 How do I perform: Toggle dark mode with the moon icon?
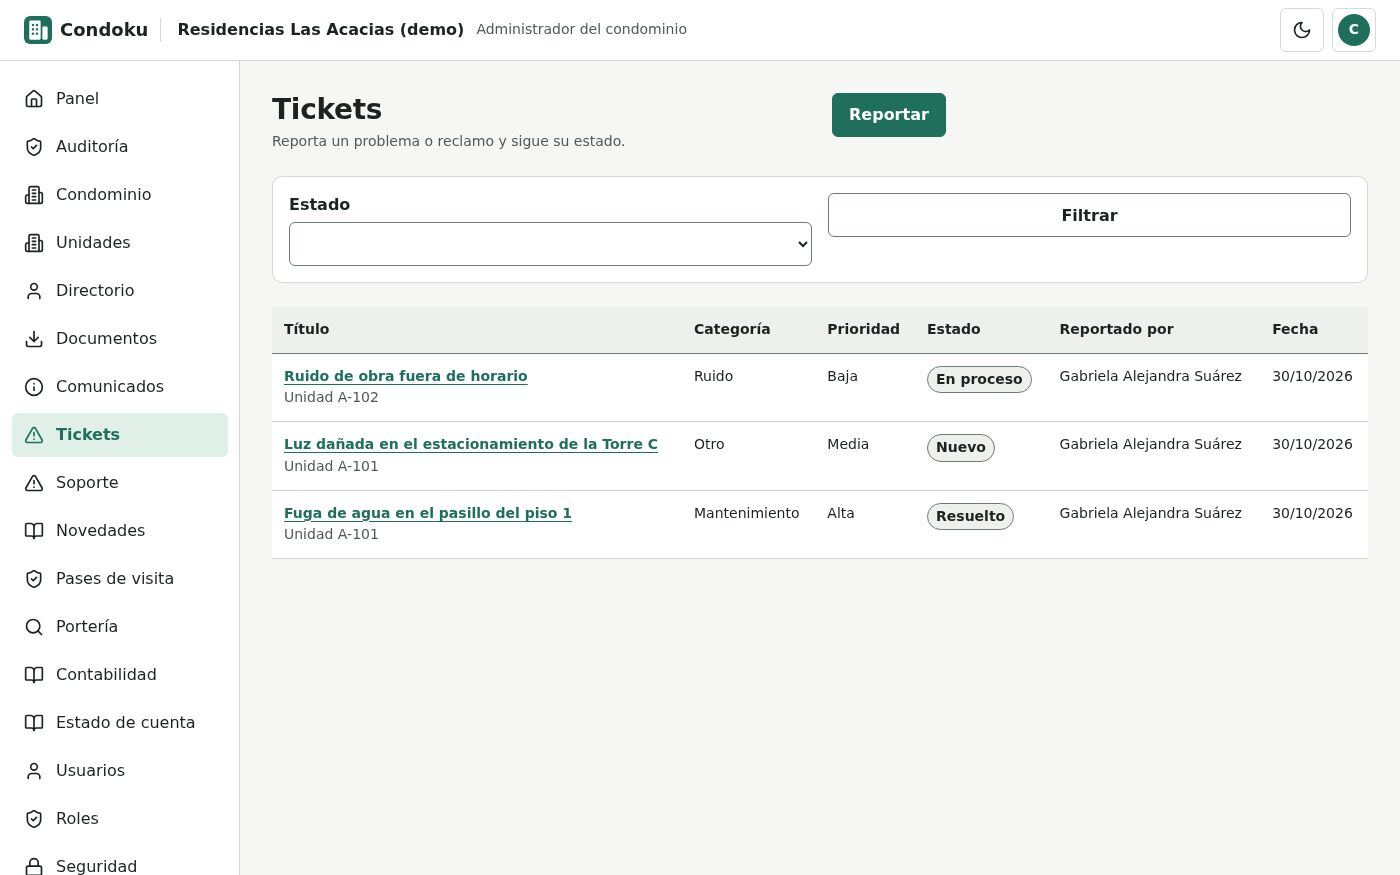pos(1302,30)
